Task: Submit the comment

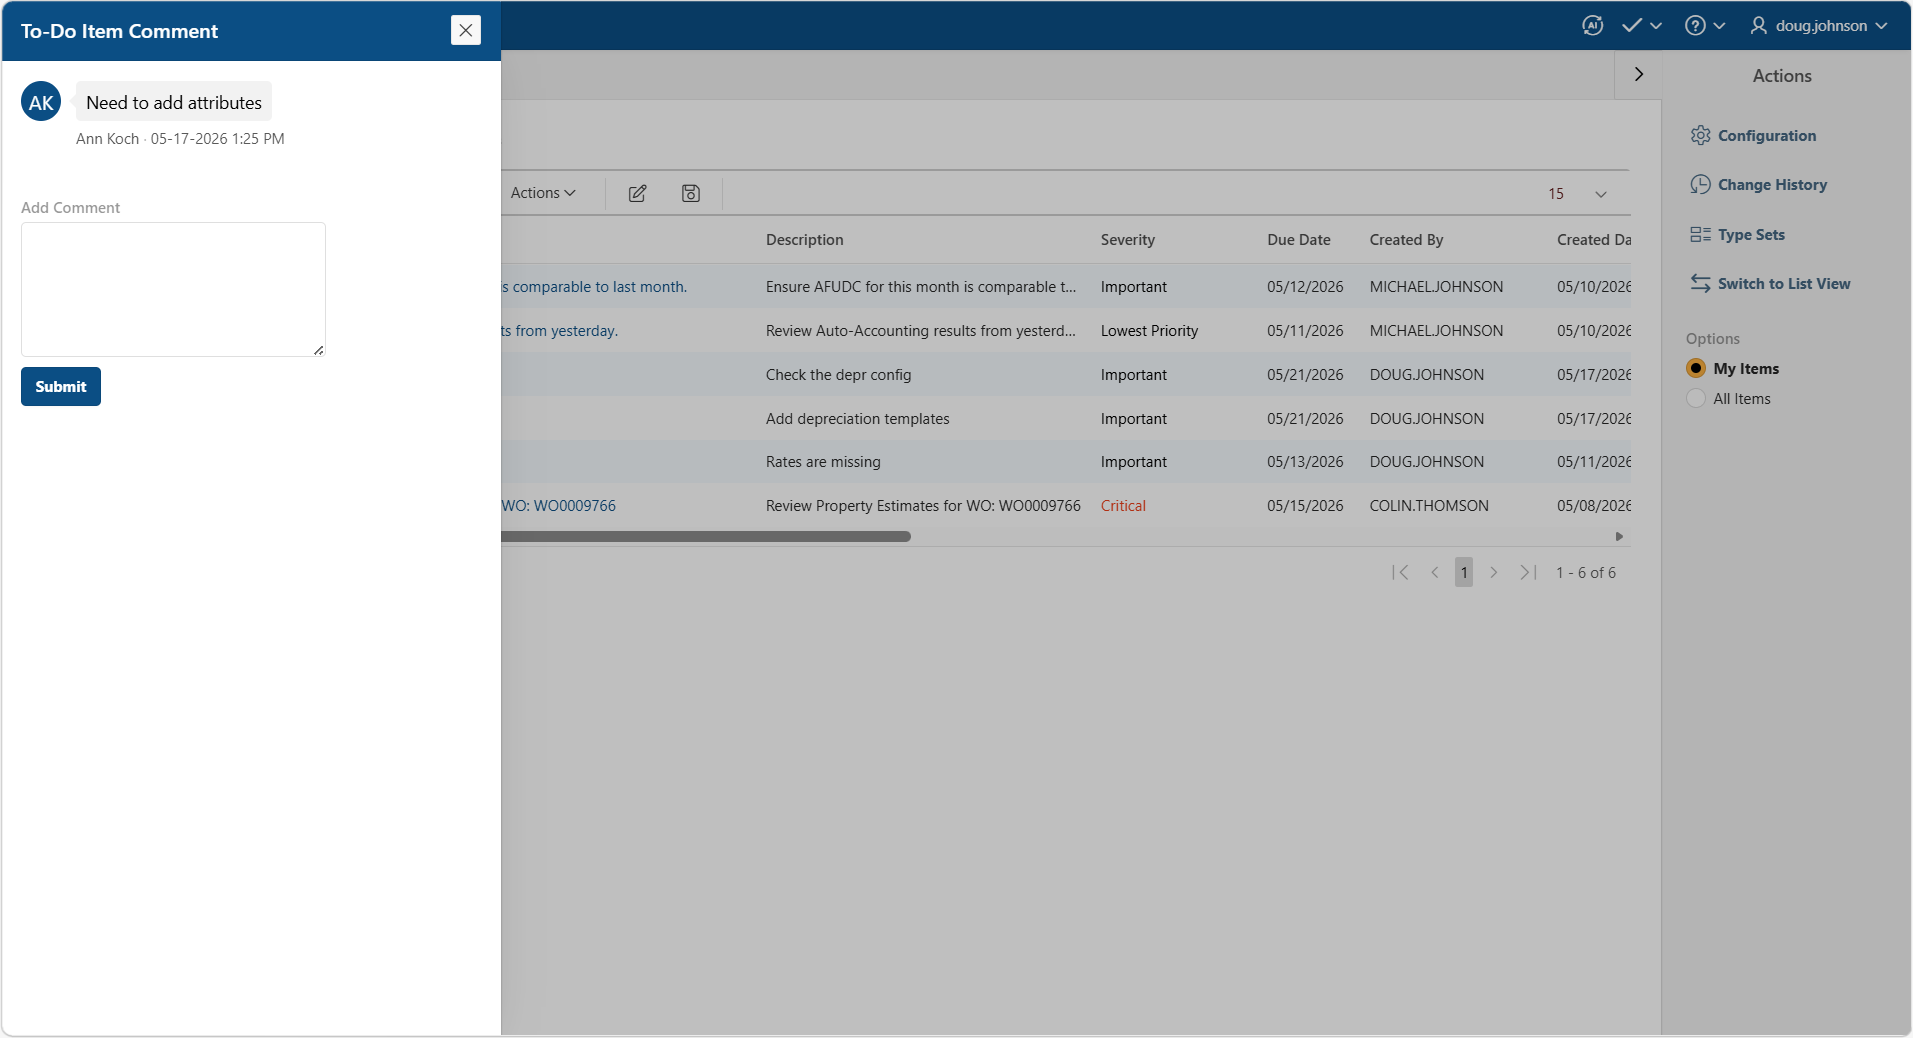Action: point(61,387)
